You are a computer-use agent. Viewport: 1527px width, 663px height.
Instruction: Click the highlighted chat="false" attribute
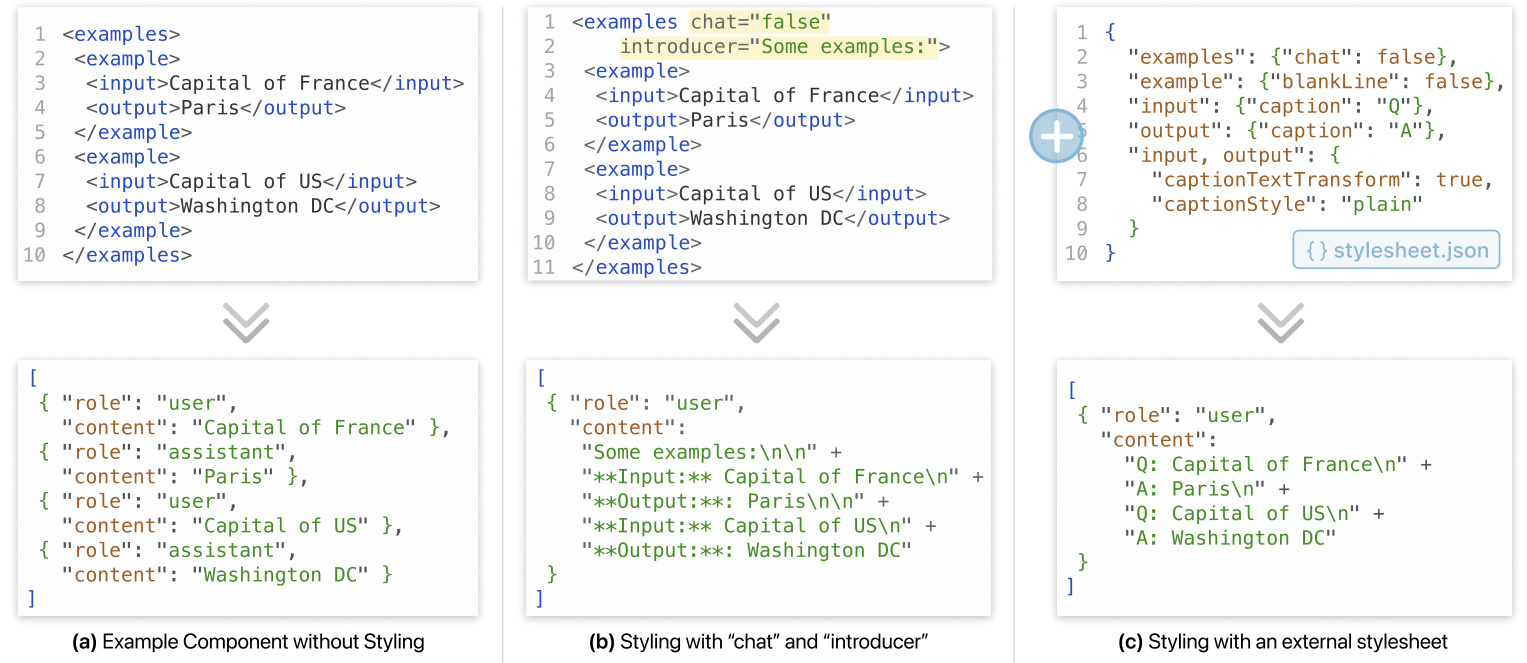(760, 22)
